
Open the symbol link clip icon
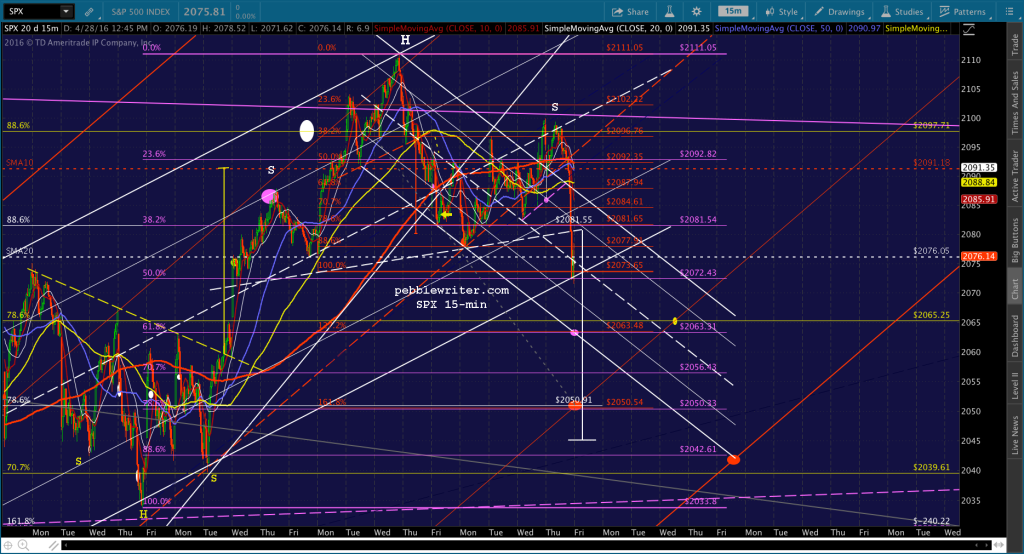[x=89, y=12]
